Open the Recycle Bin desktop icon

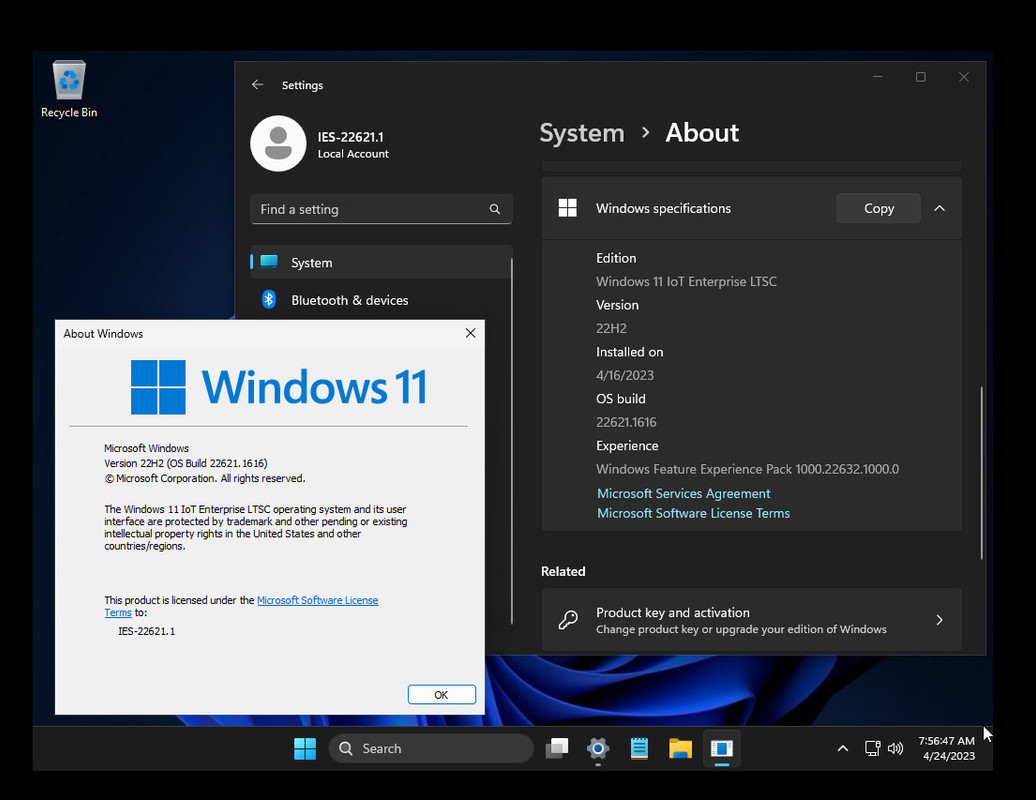point(69,89)
